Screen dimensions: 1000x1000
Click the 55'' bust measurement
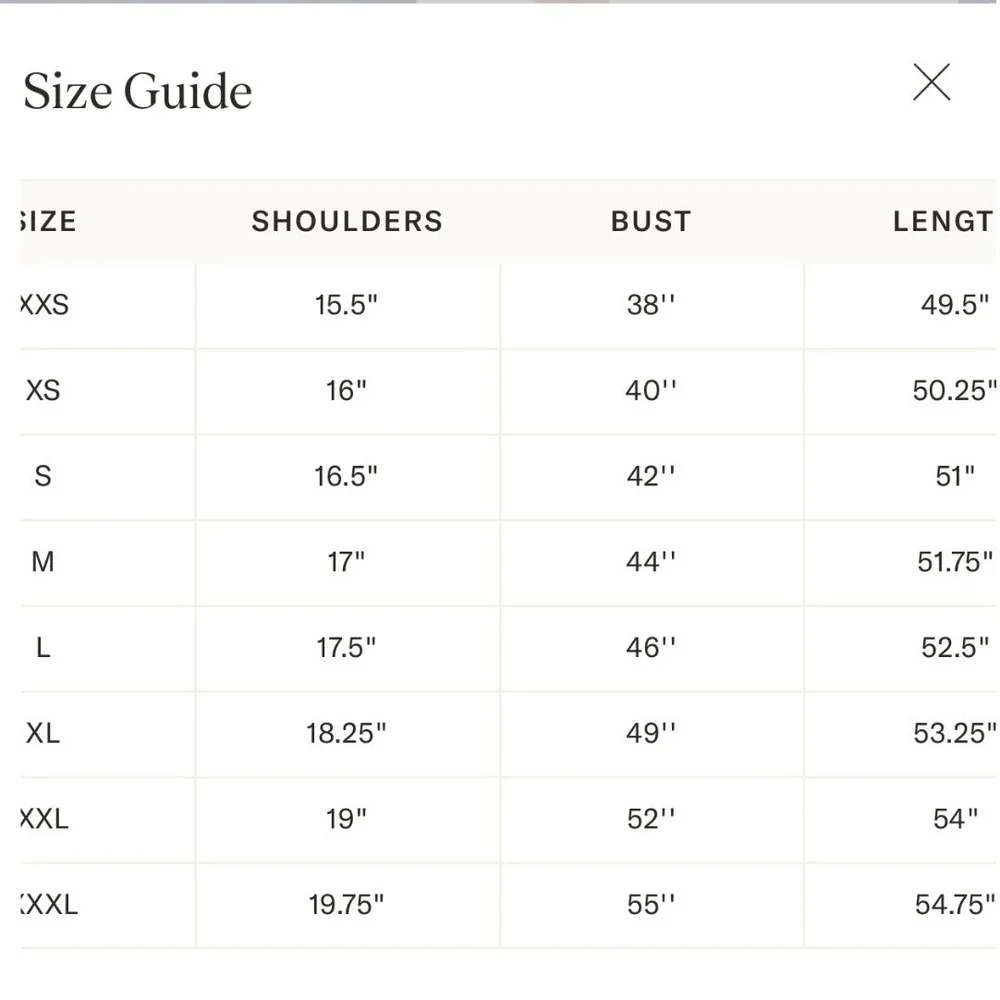651,904
